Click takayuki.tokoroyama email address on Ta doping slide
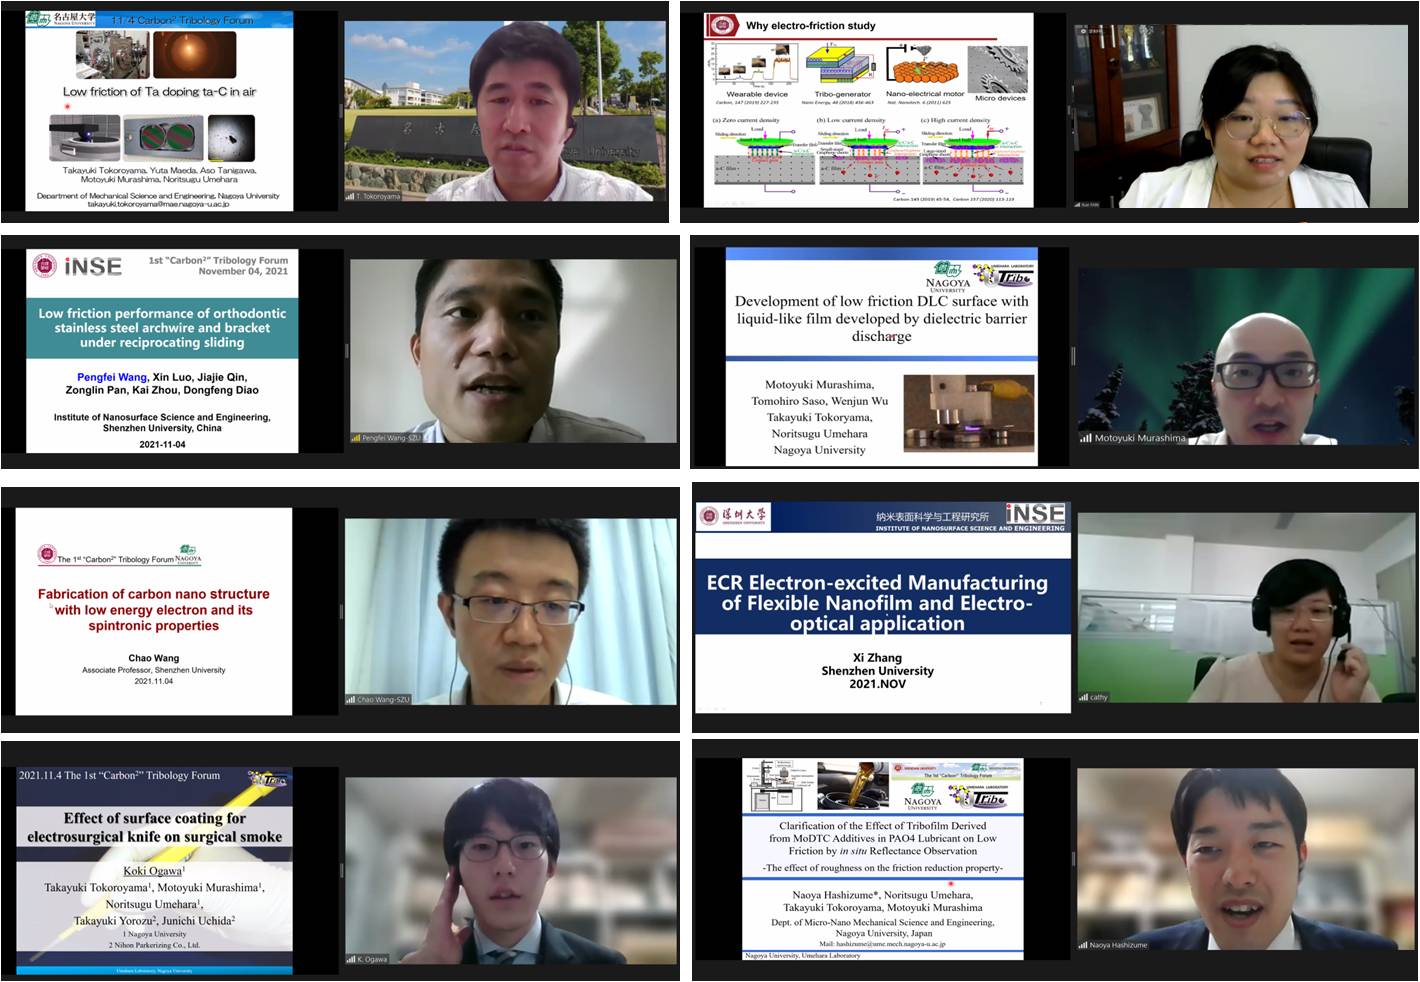This screenshot has height=982, width=1420. click(x=158, y=204)
